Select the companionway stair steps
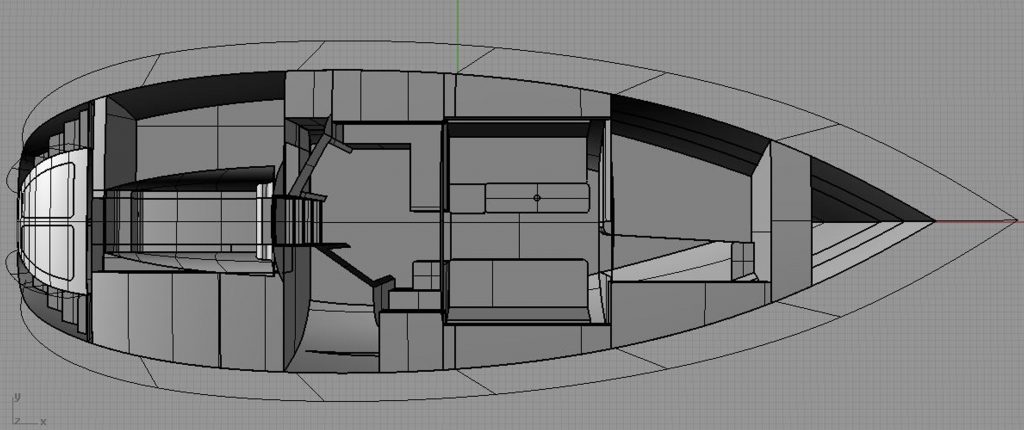 [x=298, y=221]
